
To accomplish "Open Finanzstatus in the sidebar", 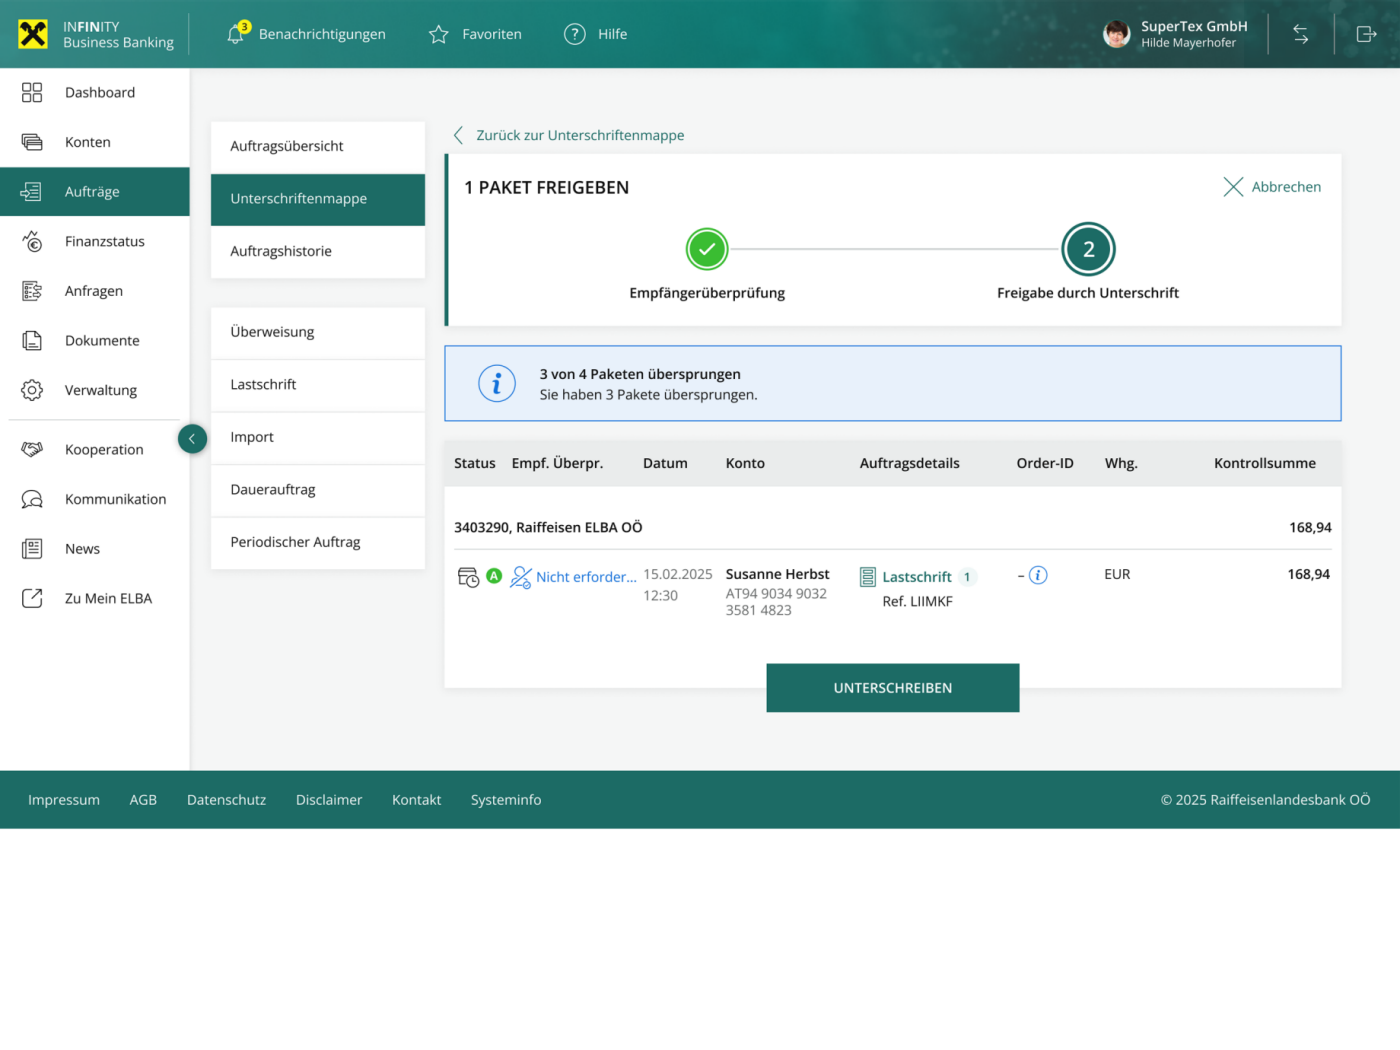I will (x=105, y=241).
